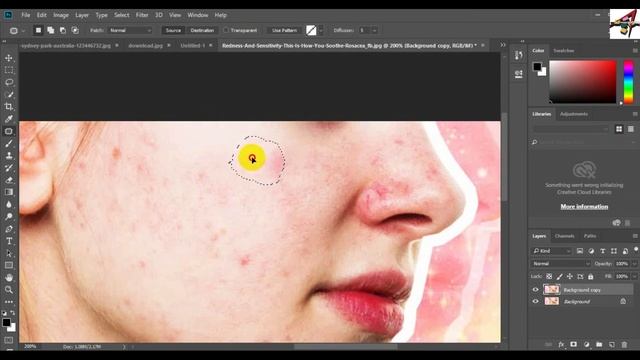
Task: Select the History Brush tool
Action: [x=9, y=168]
